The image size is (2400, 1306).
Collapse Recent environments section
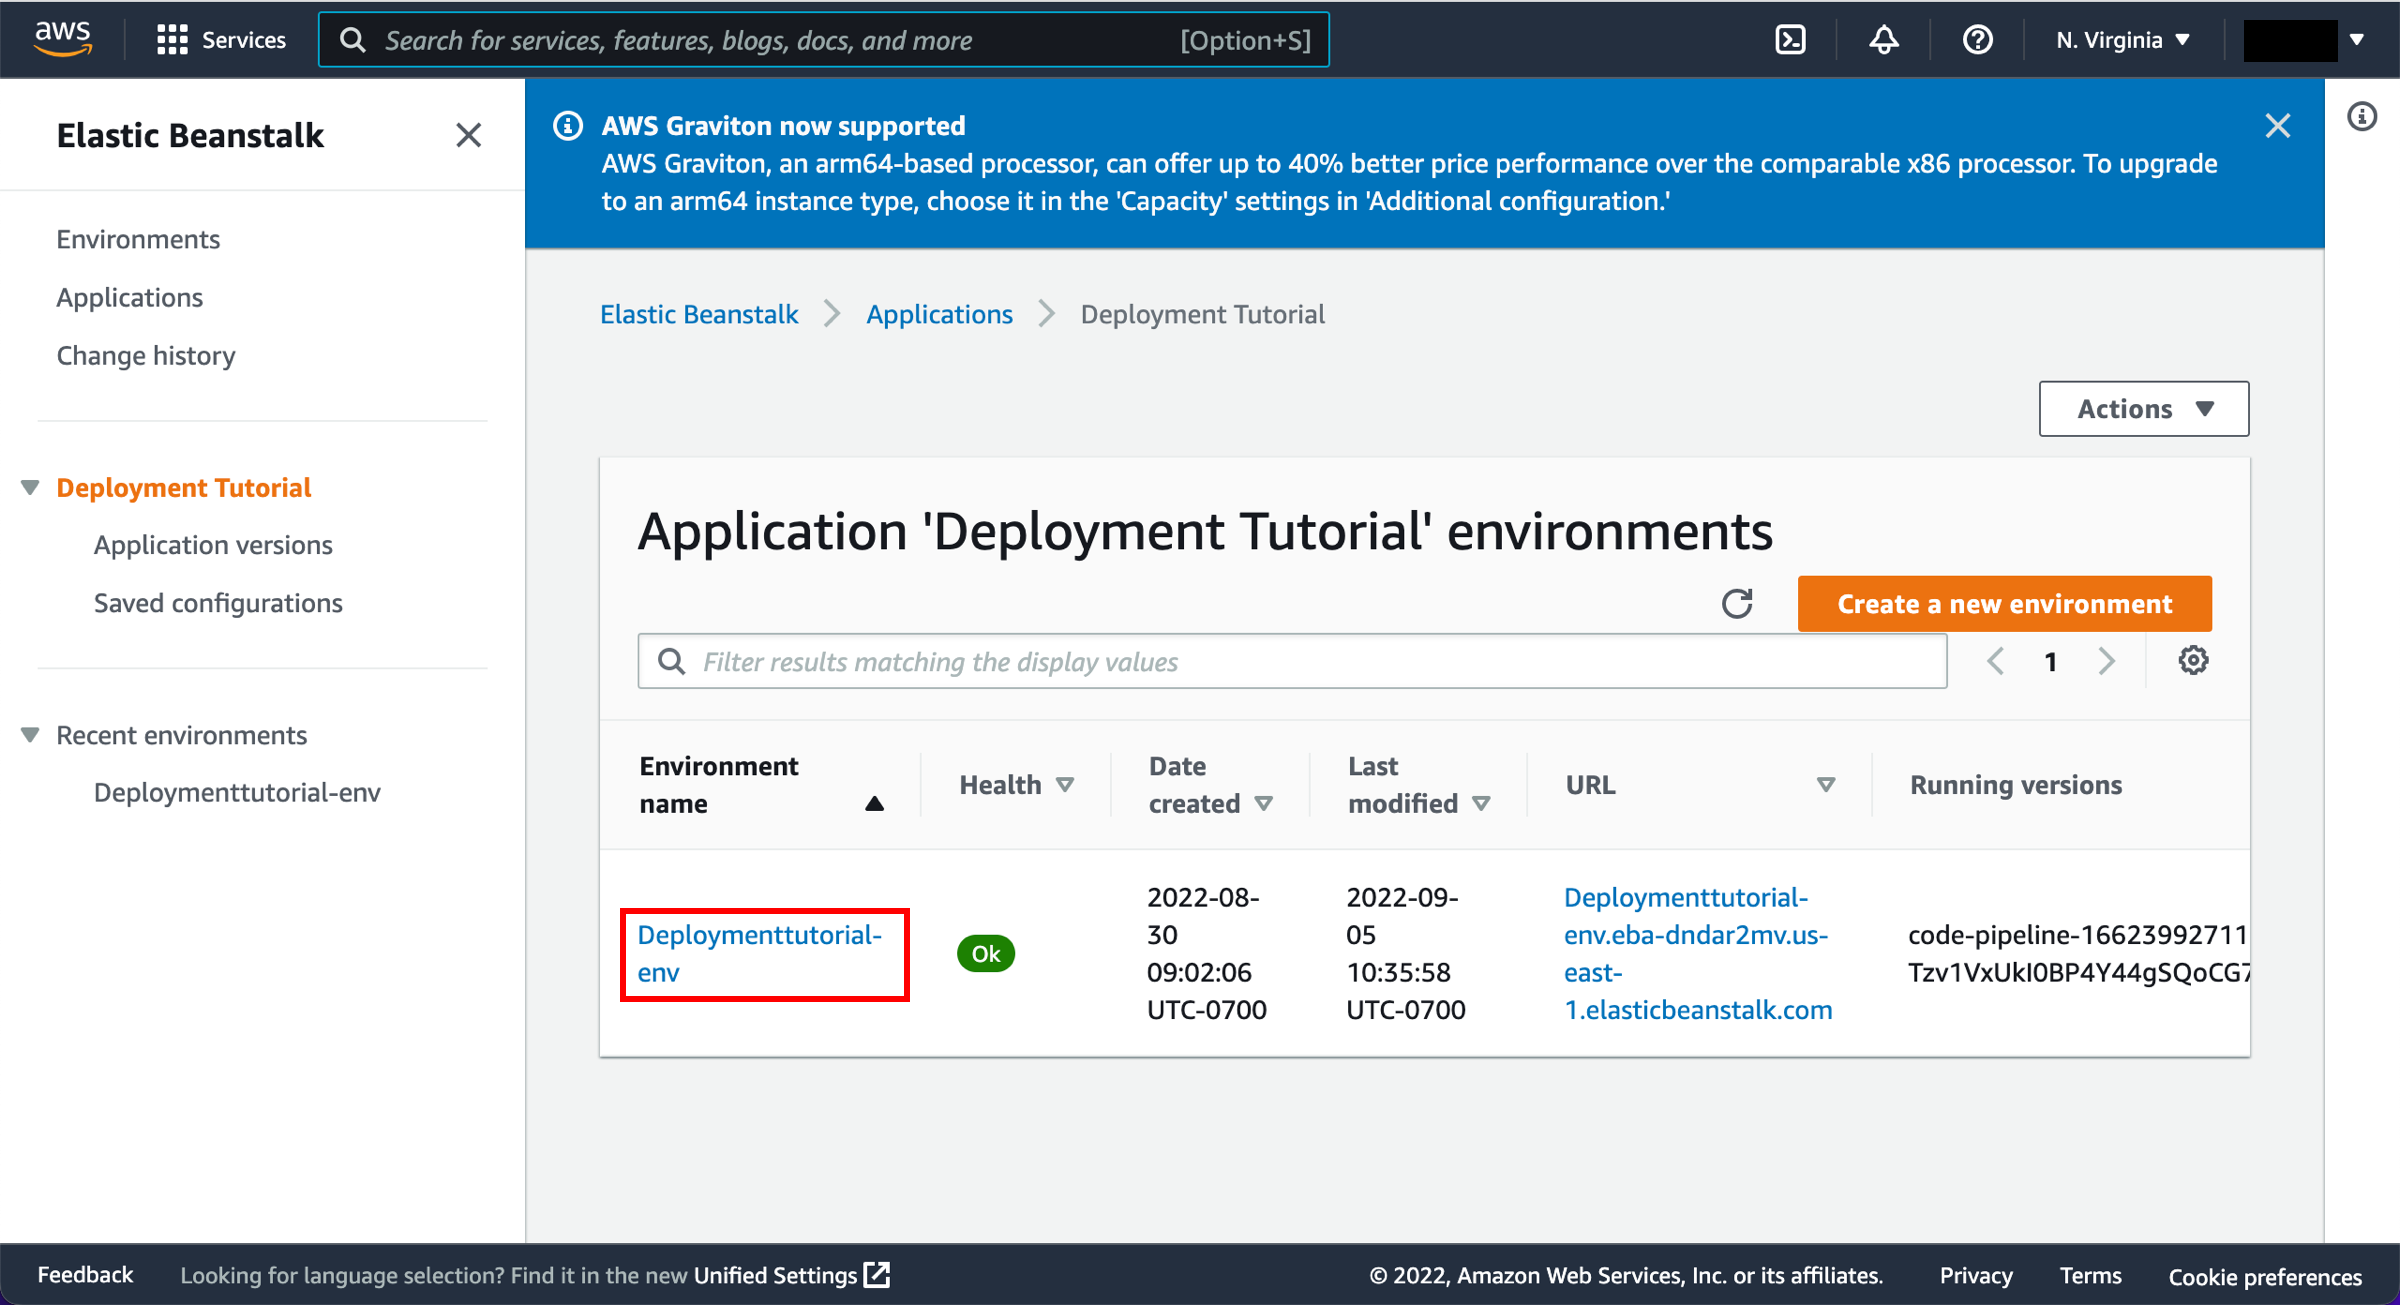[30, 735]
